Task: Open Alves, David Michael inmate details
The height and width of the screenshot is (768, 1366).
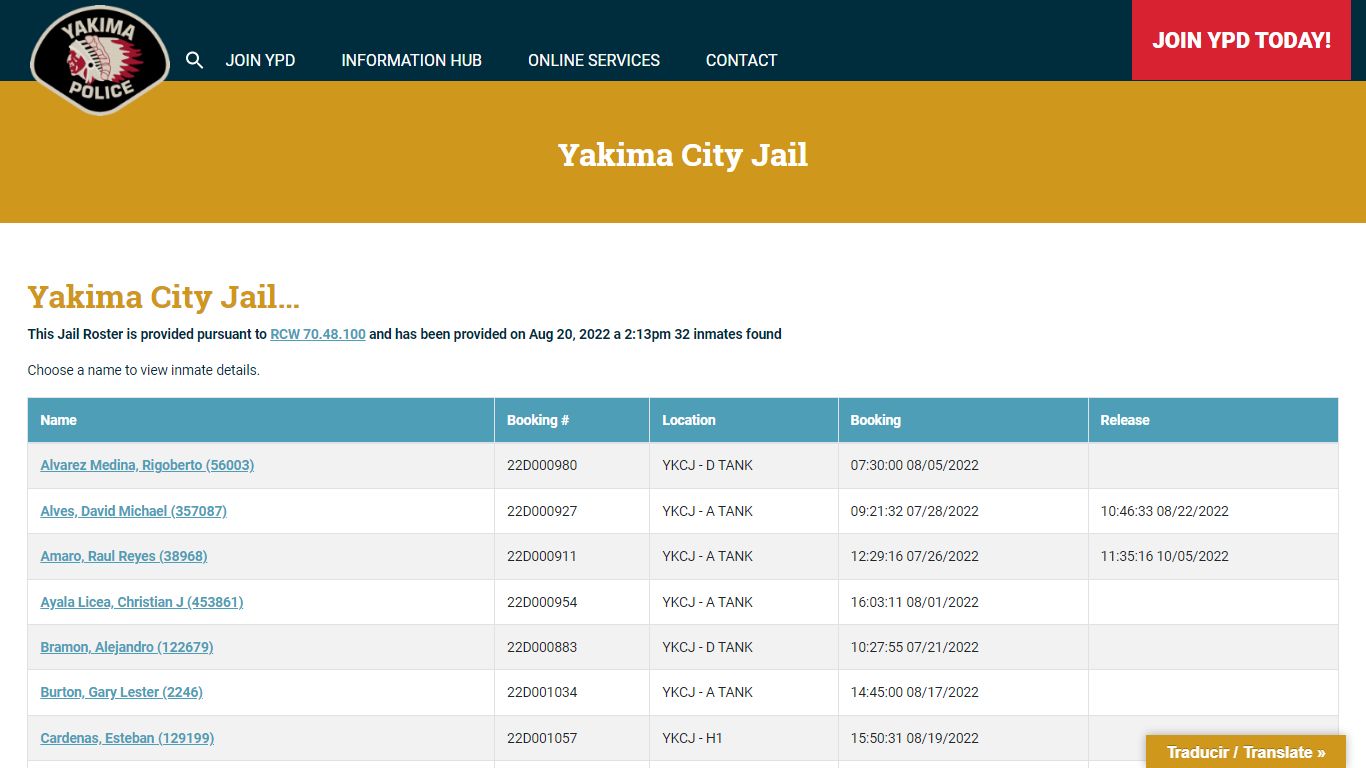Action: tap(133, 511)
